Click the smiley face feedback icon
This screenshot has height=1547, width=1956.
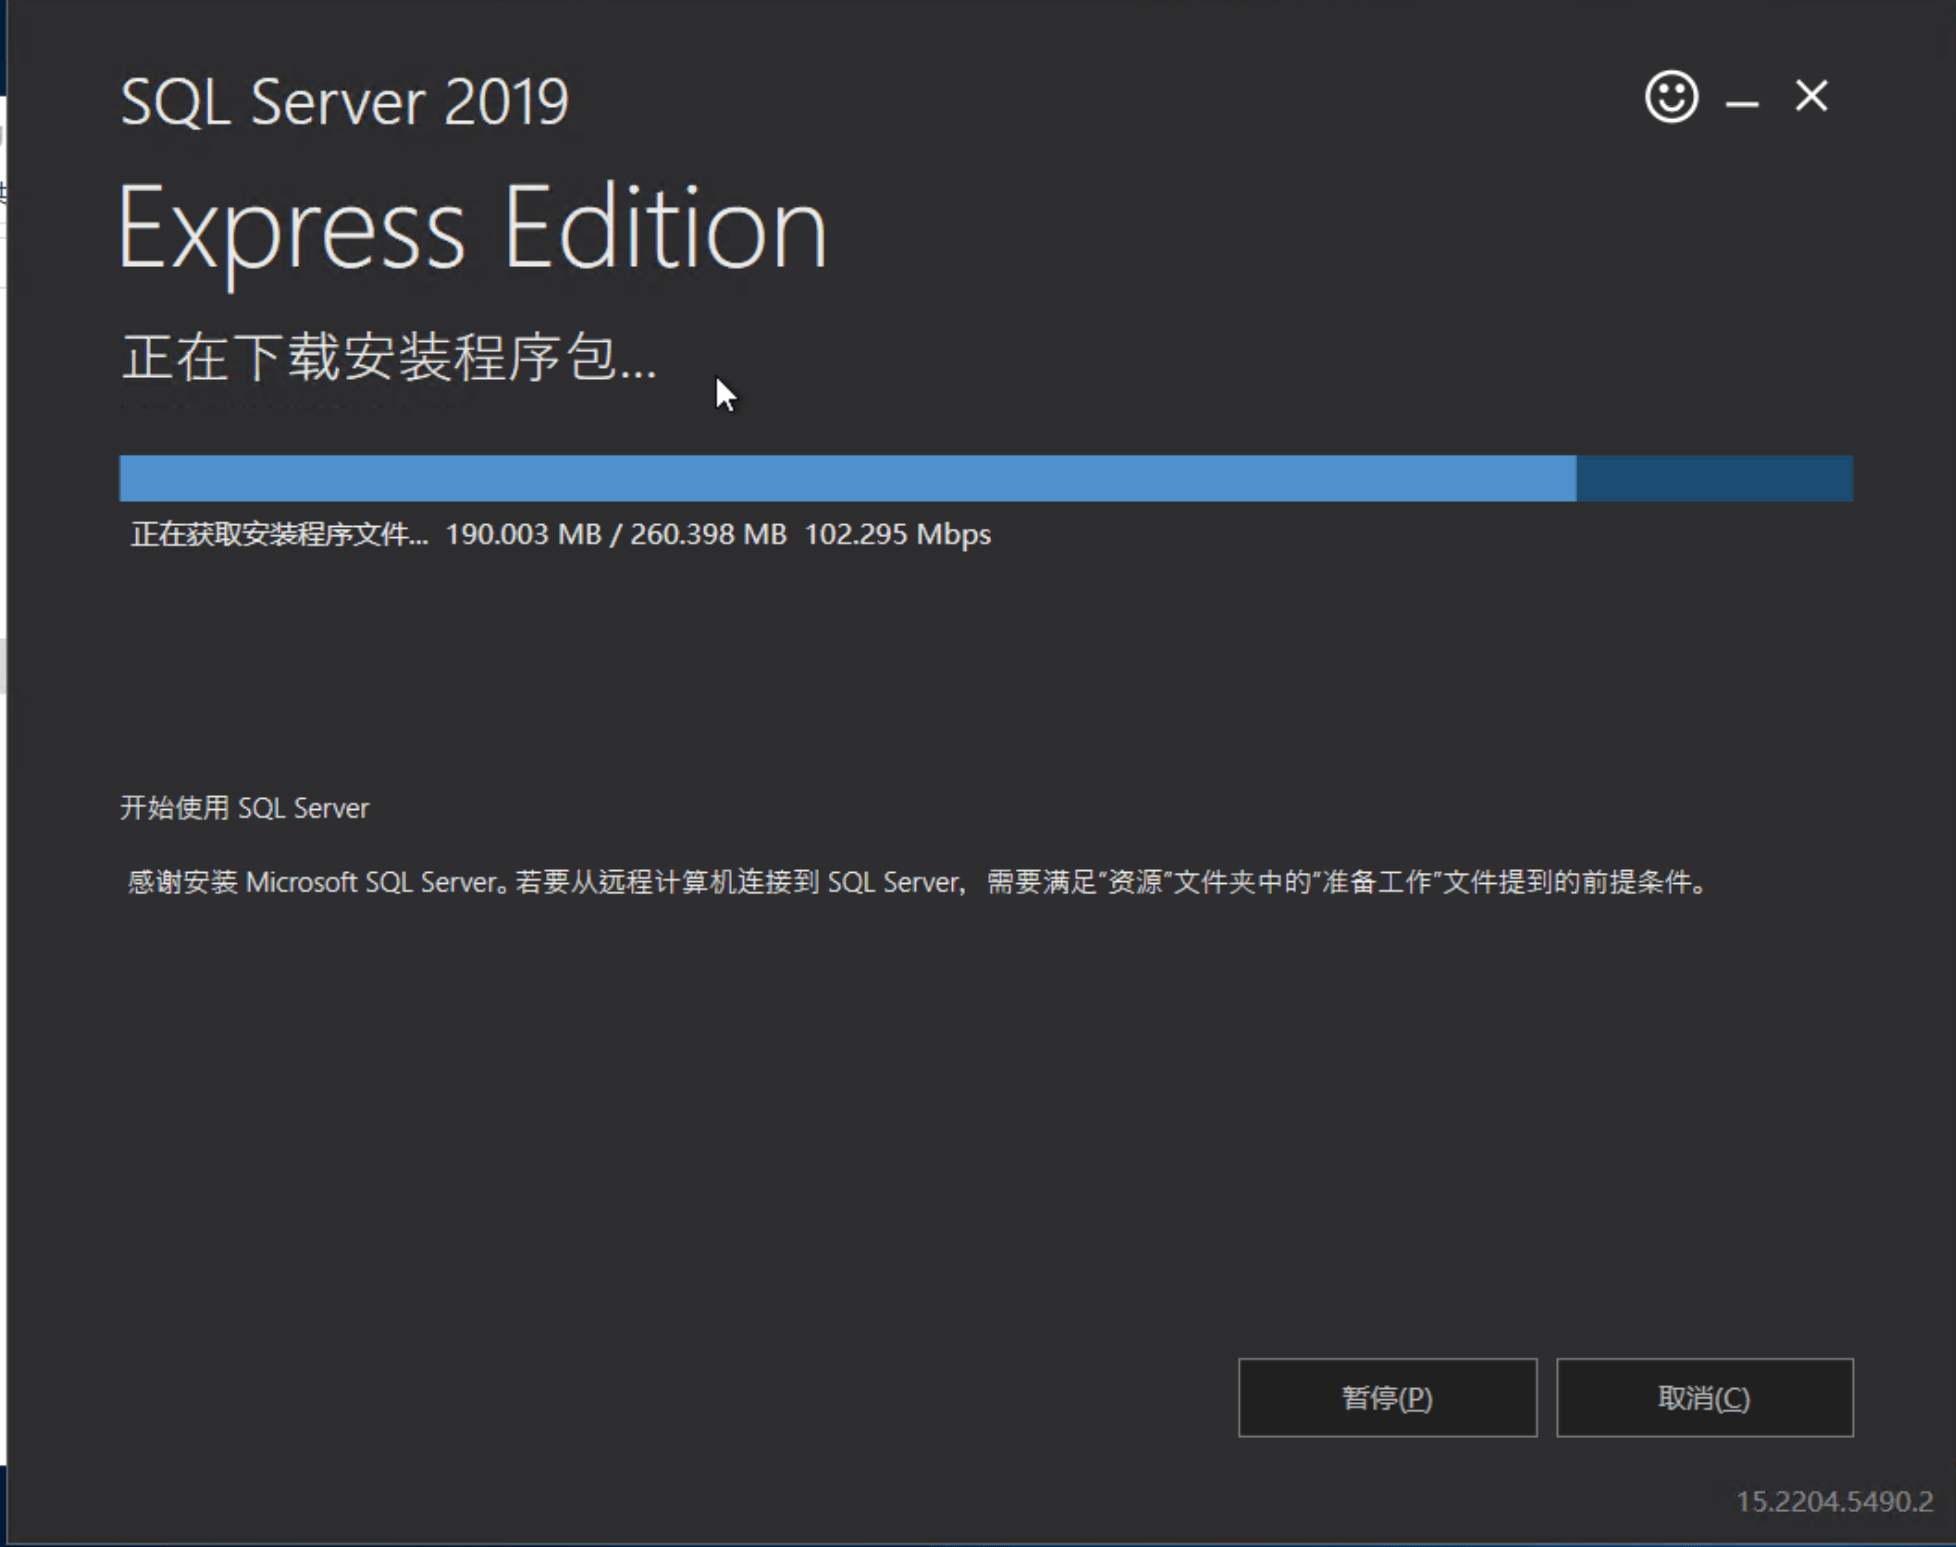pos(1671,97)
